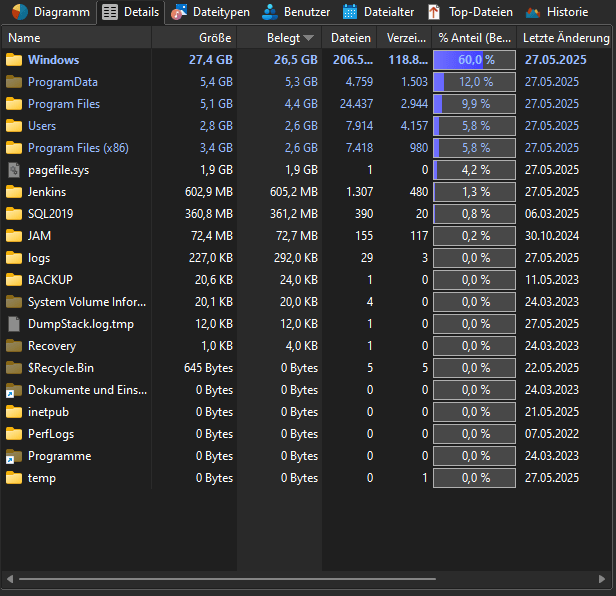
Task: Open the Dateialter tab
Action: tap(378, 12)
